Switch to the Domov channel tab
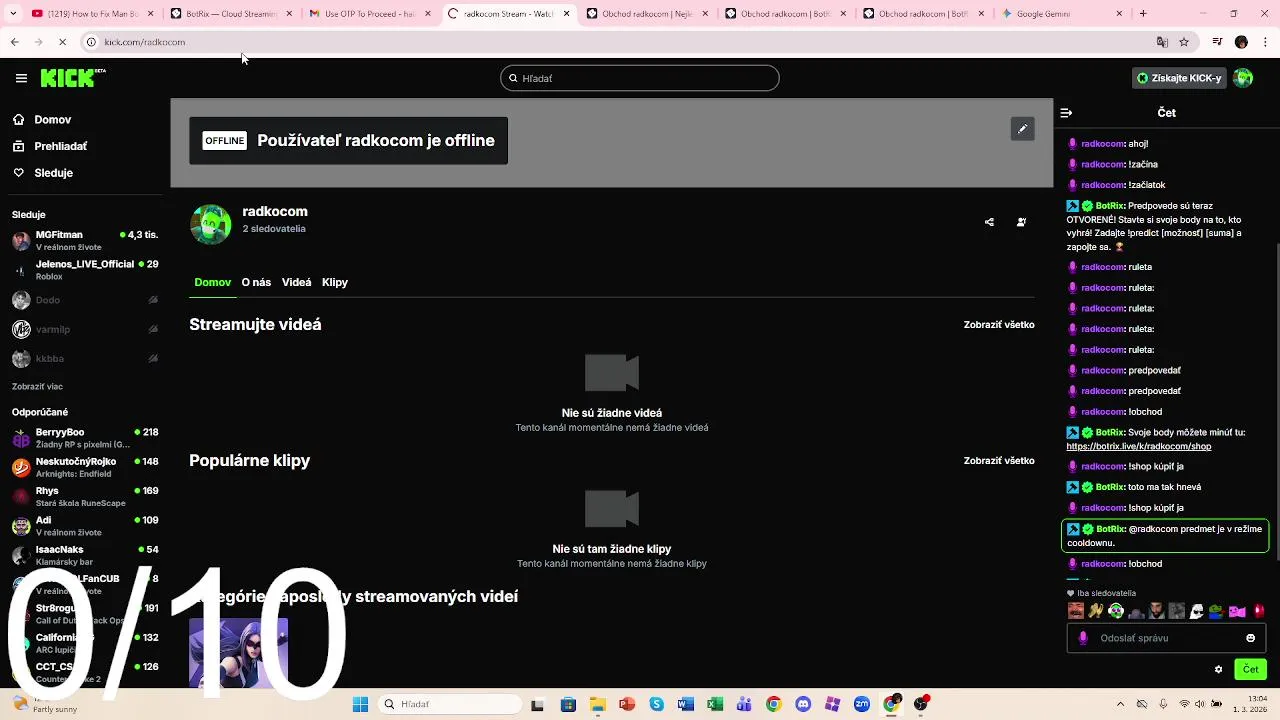 click(212, 283)
